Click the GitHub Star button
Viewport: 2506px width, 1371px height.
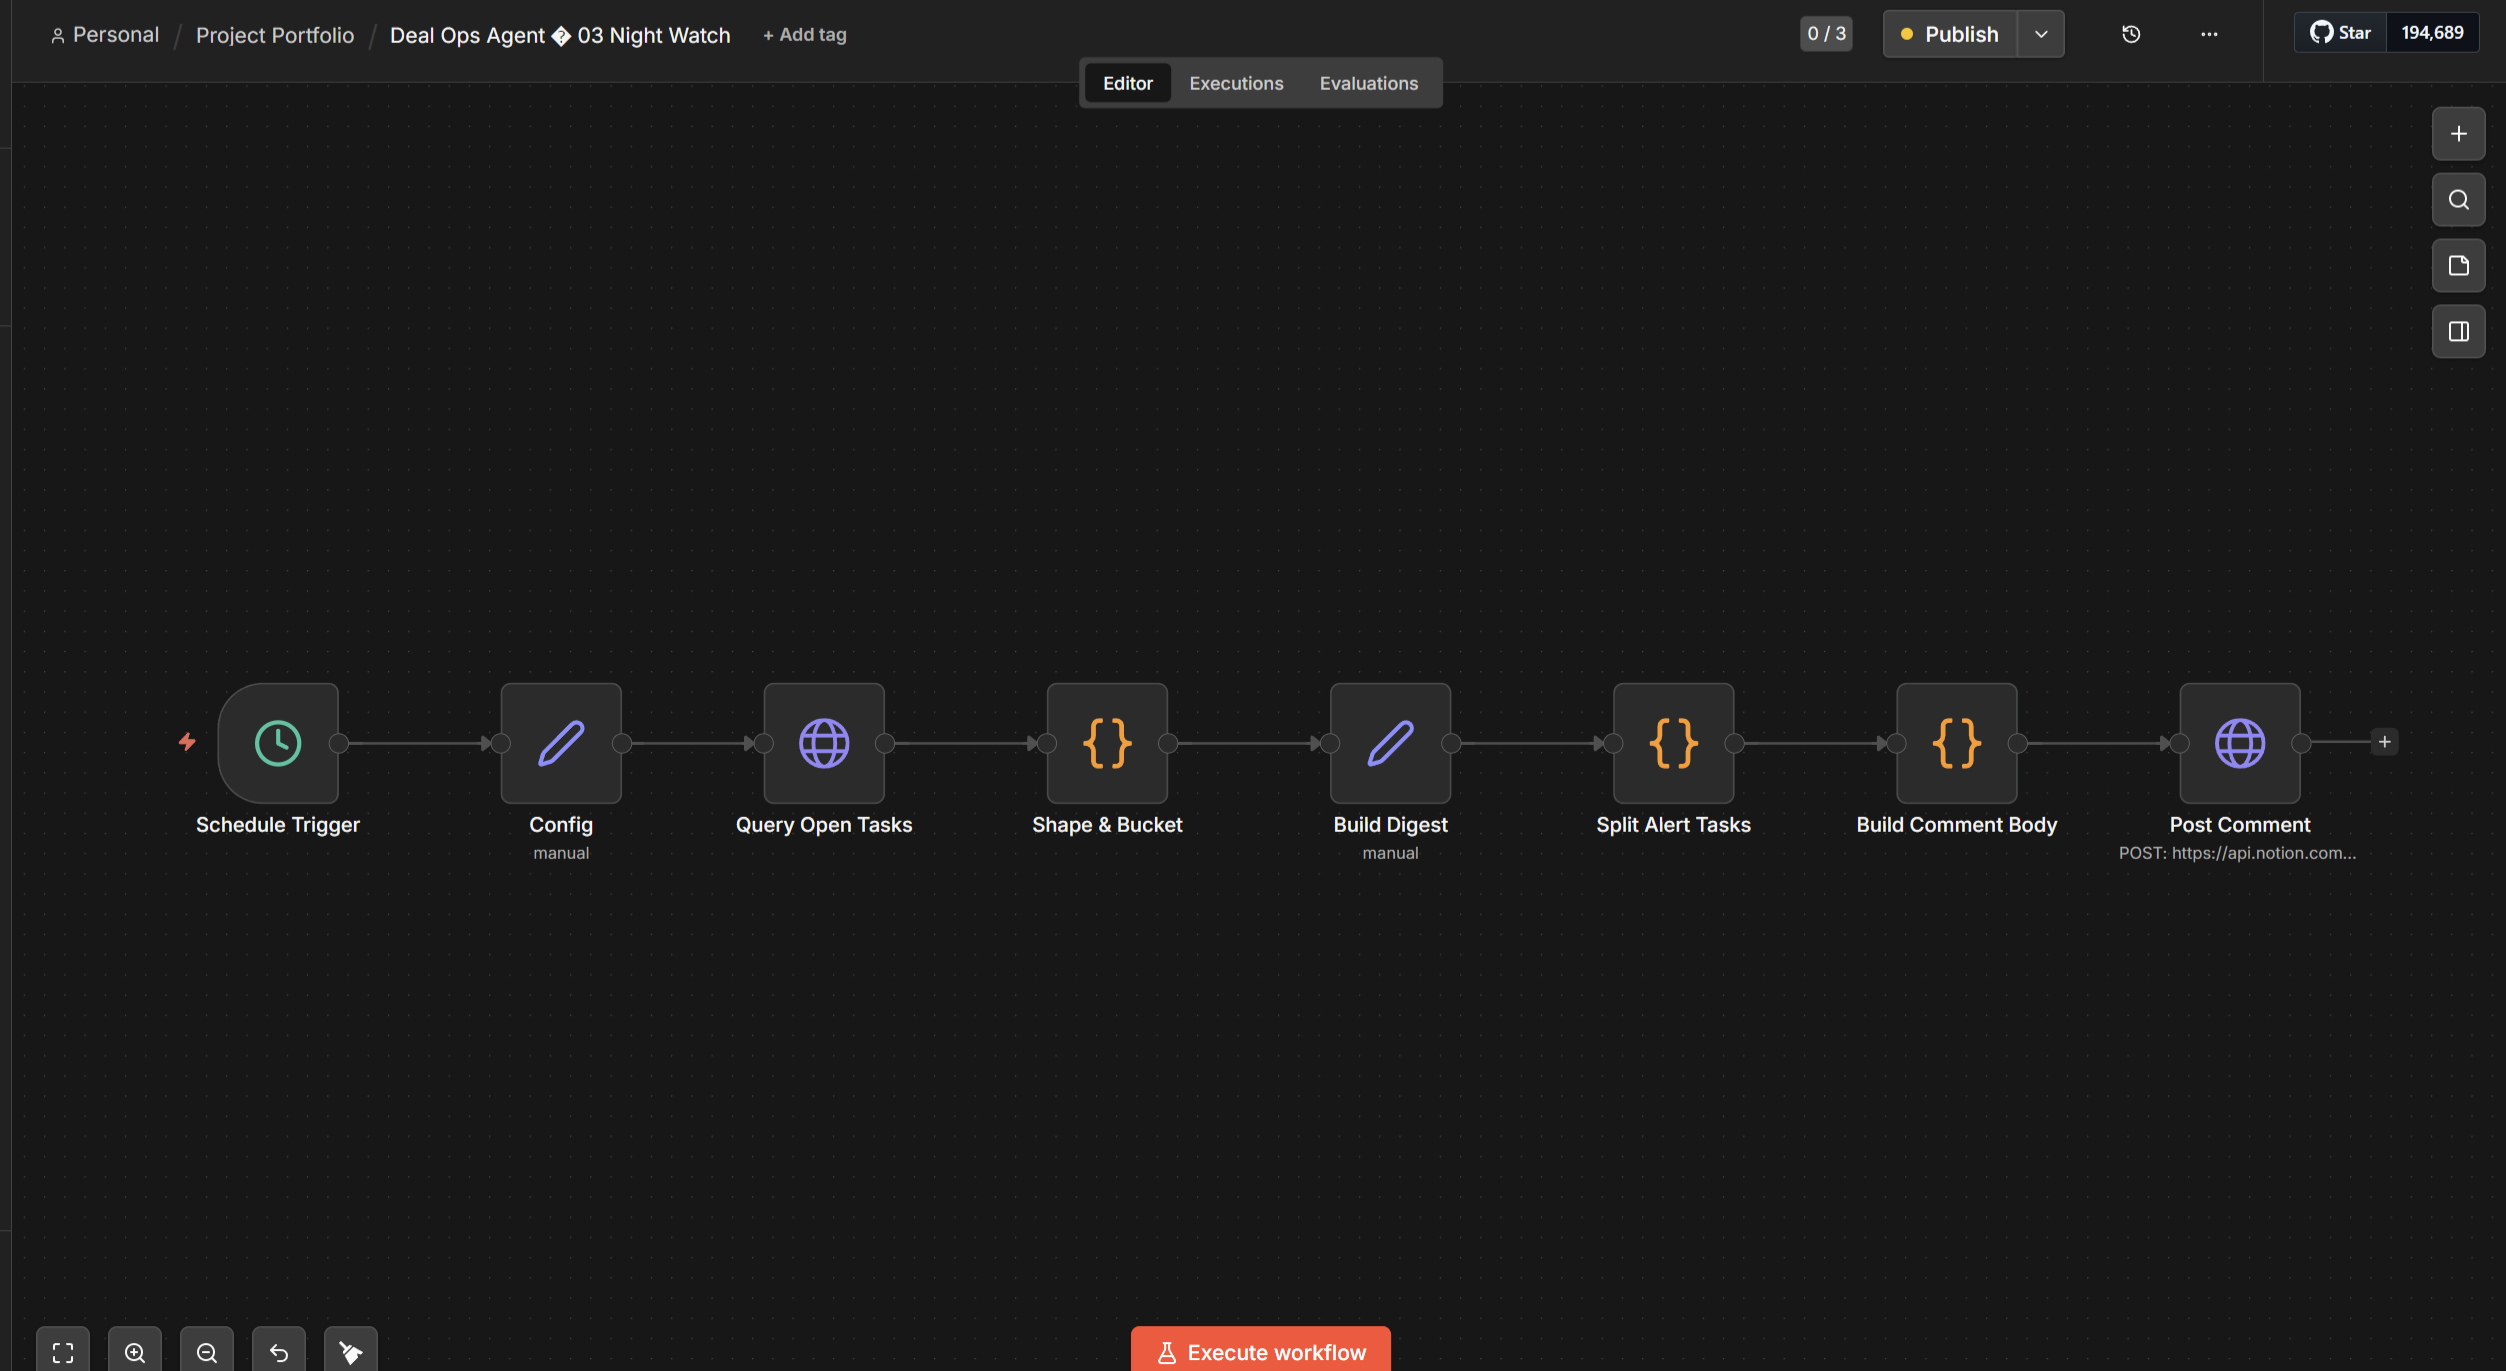pos(2340,33)
